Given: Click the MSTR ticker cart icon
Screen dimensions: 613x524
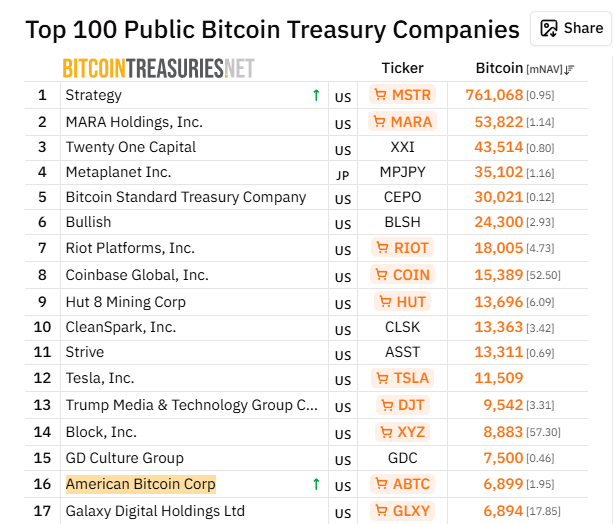Looking at the screenshot, I should [380, 95].
